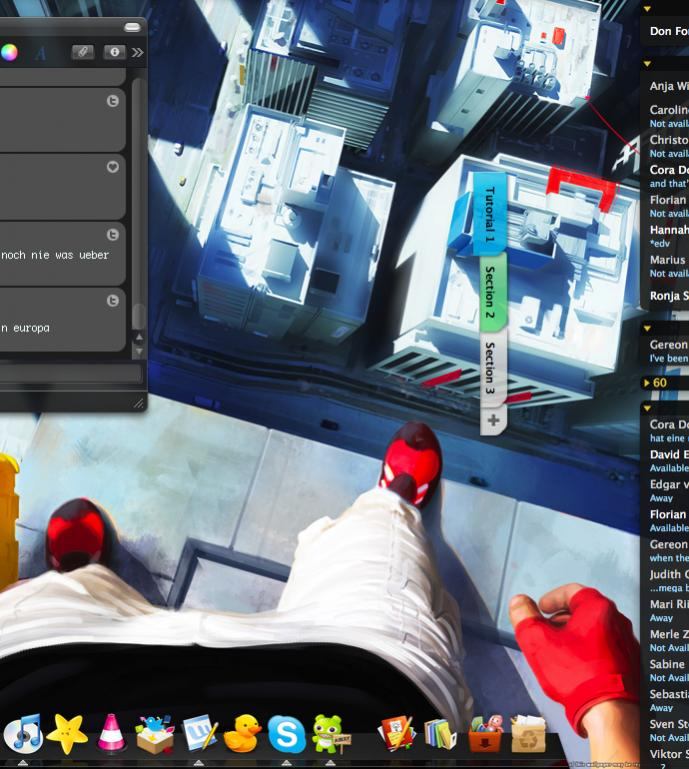
Task: Switch to the Section 2 tab
Action: (x=491, y=292)
